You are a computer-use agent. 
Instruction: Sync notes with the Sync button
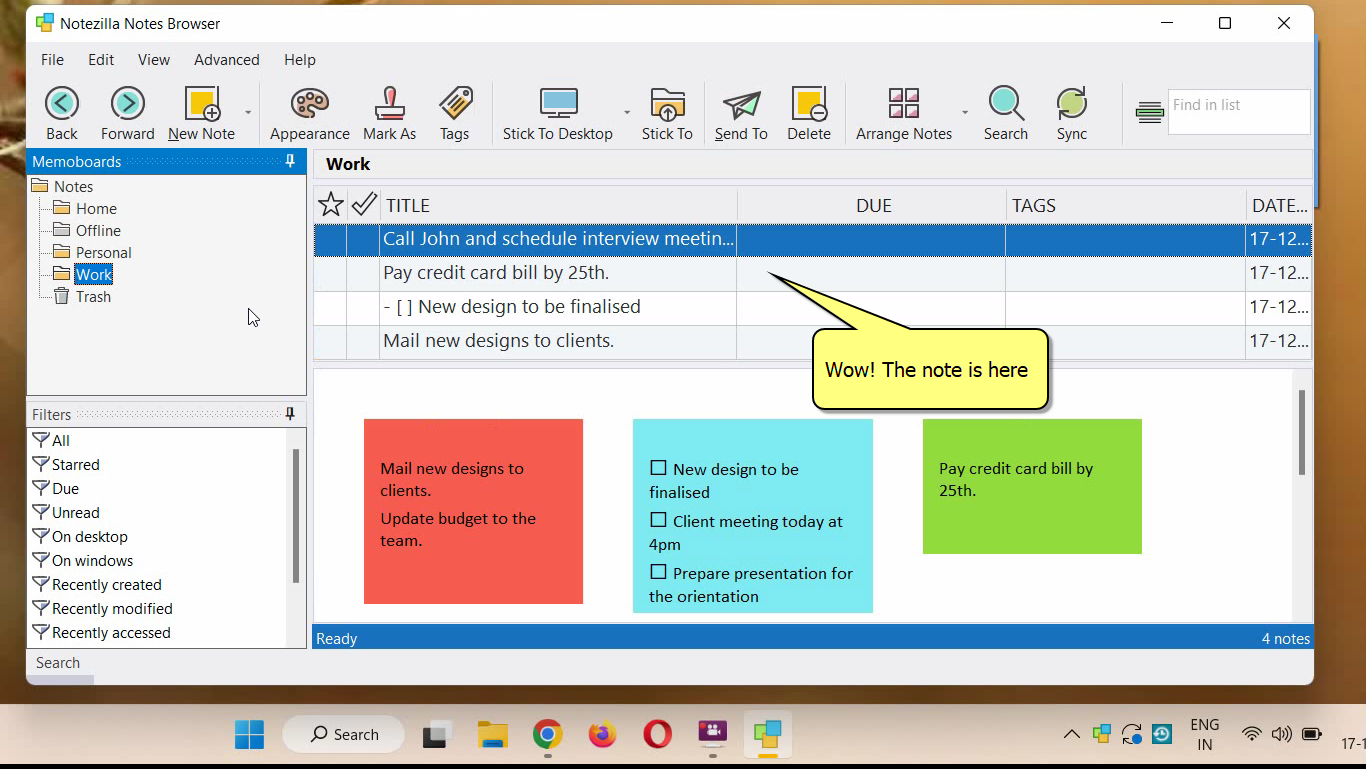click(x=1071, y=113)
